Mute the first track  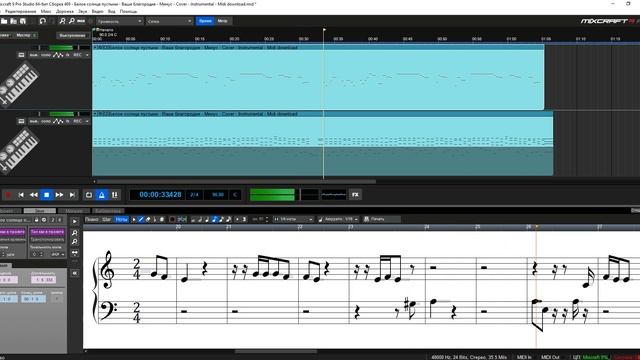(x=33, y=55)
